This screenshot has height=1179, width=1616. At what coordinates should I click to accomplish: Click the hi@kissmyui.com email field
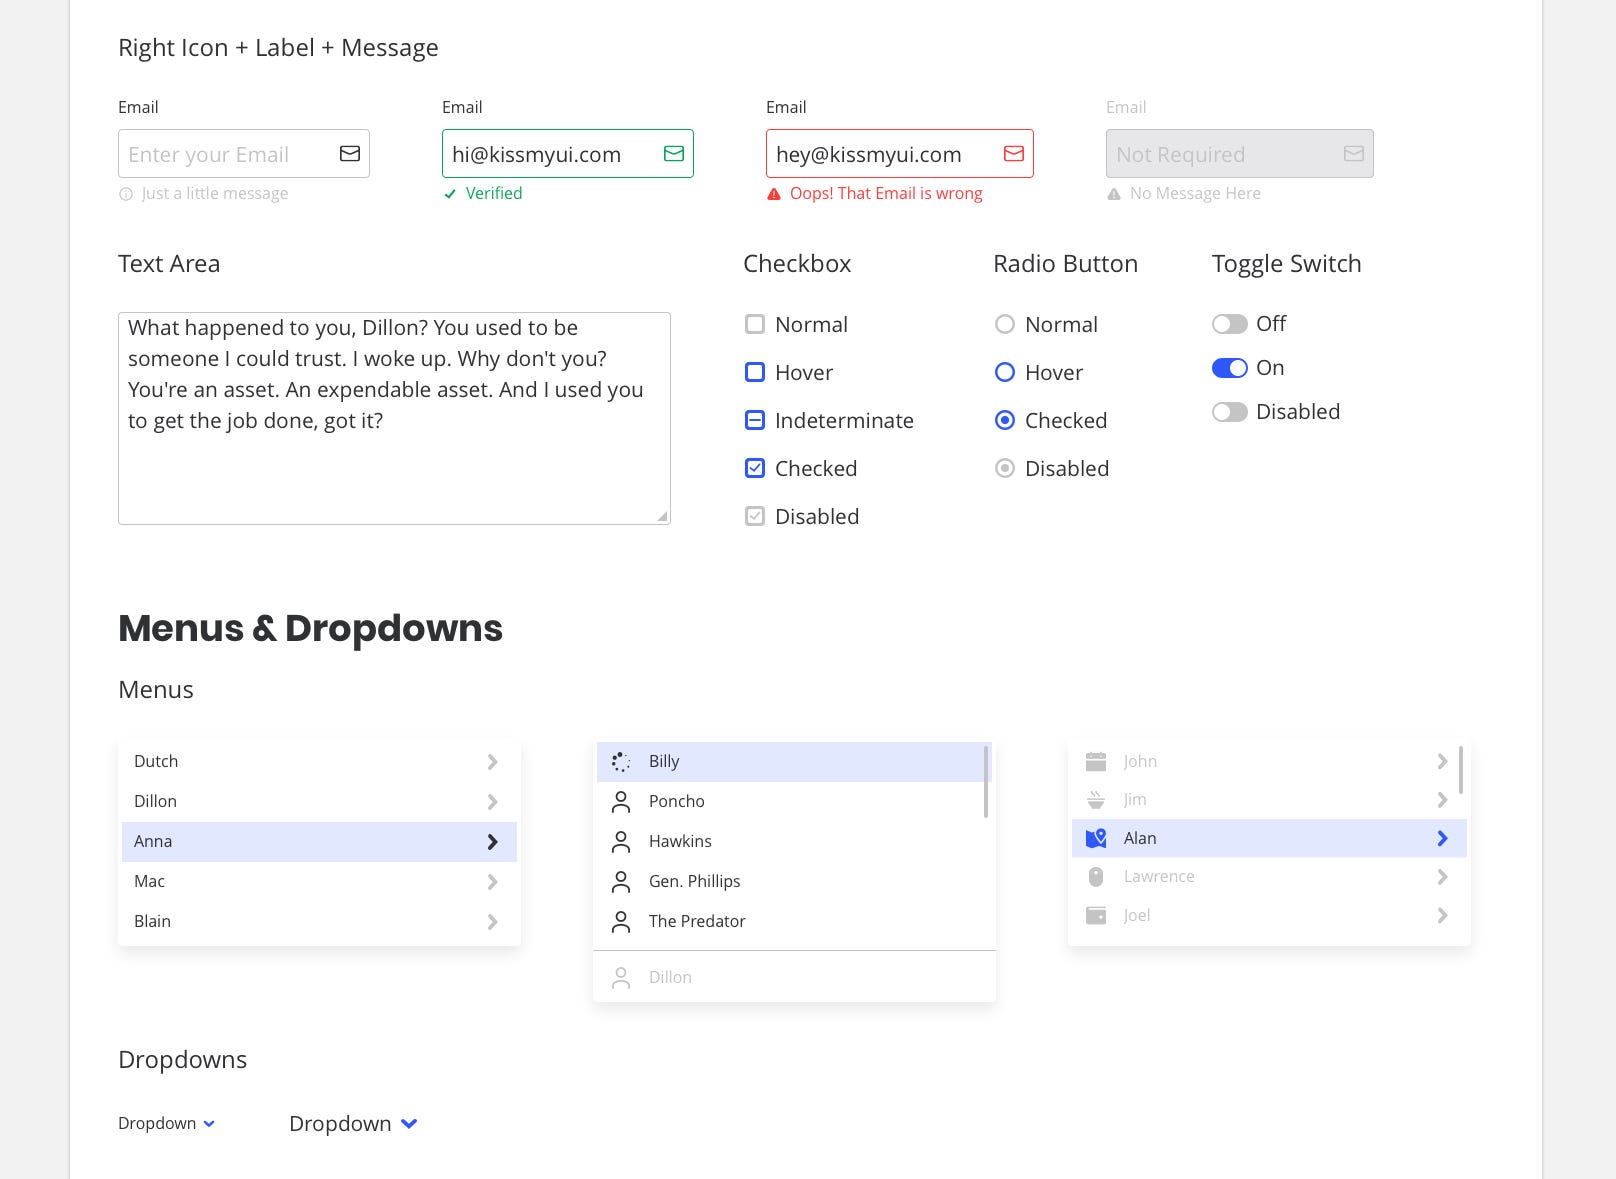point(568,154)
